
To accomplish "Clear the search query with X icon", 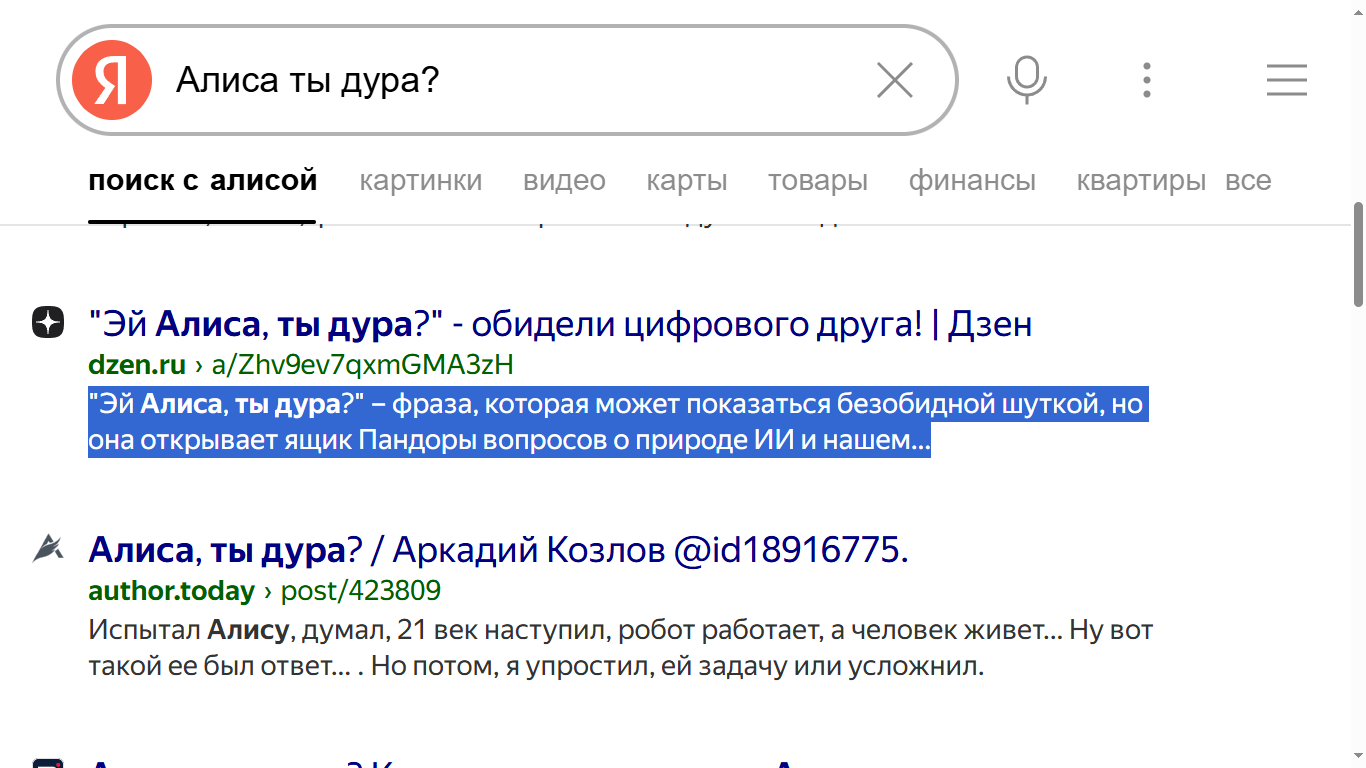I will click(x=895, y=80).
